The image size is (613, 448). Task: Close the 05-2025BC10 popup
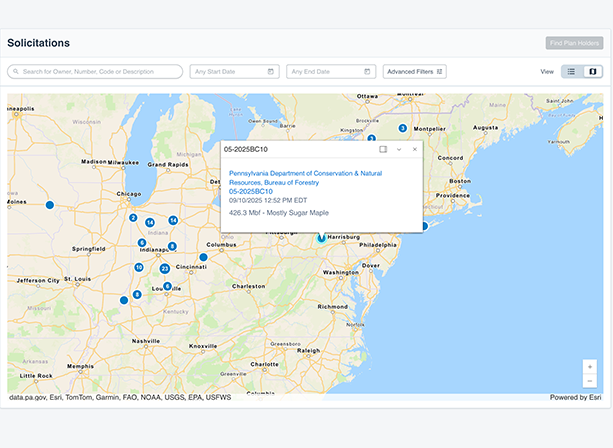[415, 149]
